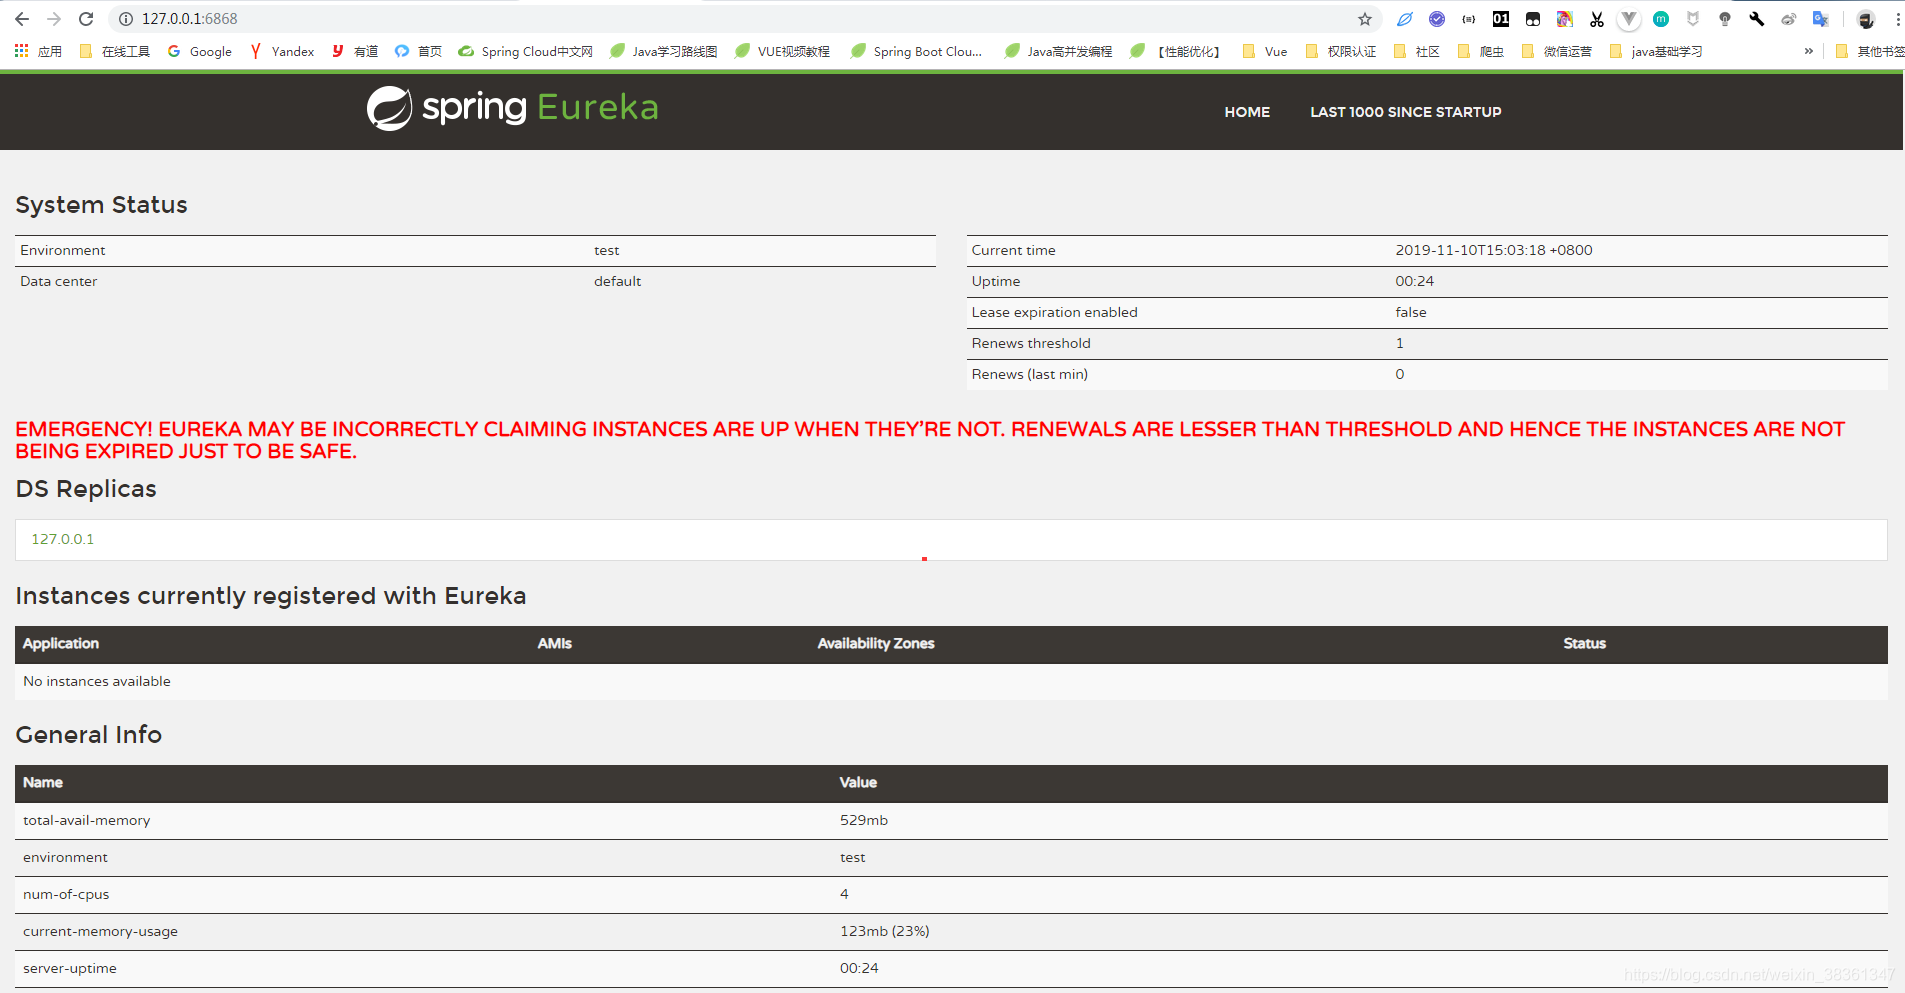This screenshot has height=993, width=1905.
Task: Open the 应用 apps shortcut
Action: click(x=38, y=51)
